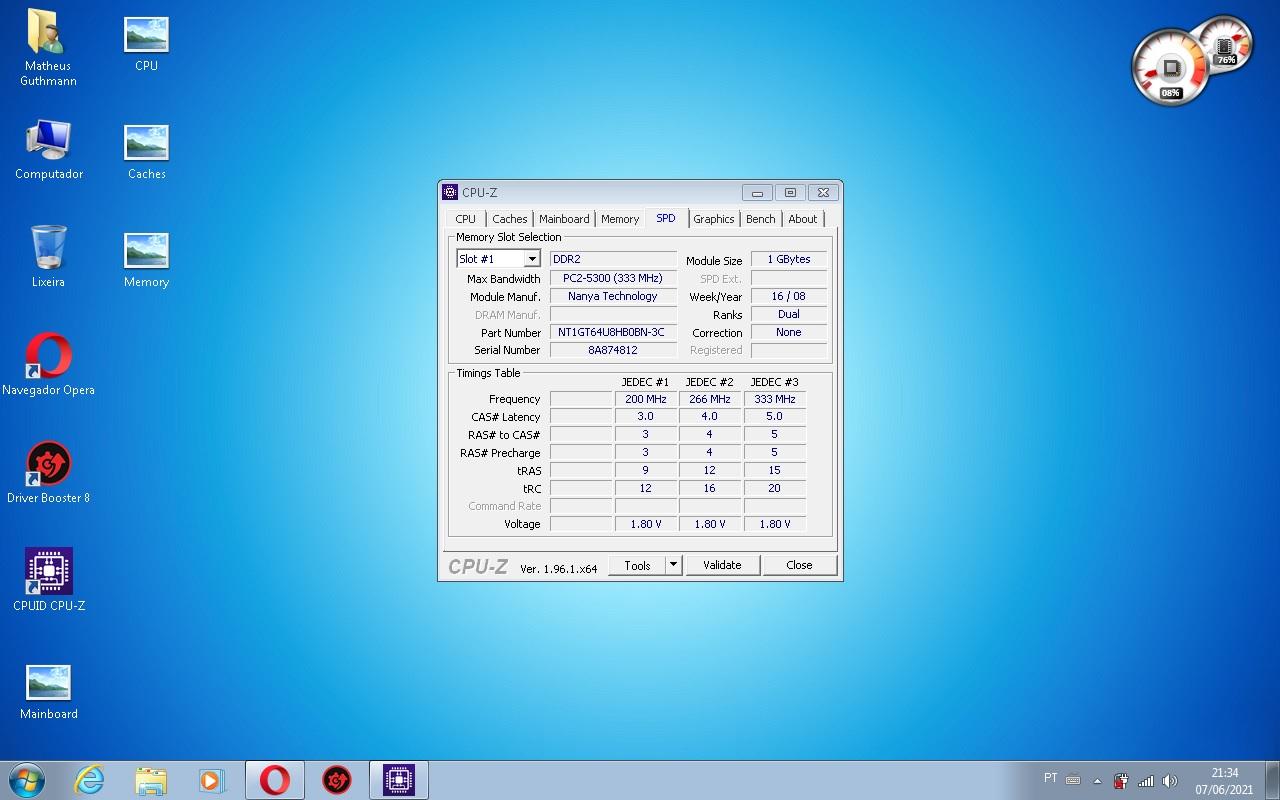This screenshot has height=800, width=1280.
Task: Open the Lixeira recycle bin icon
Action: point(48,258)
